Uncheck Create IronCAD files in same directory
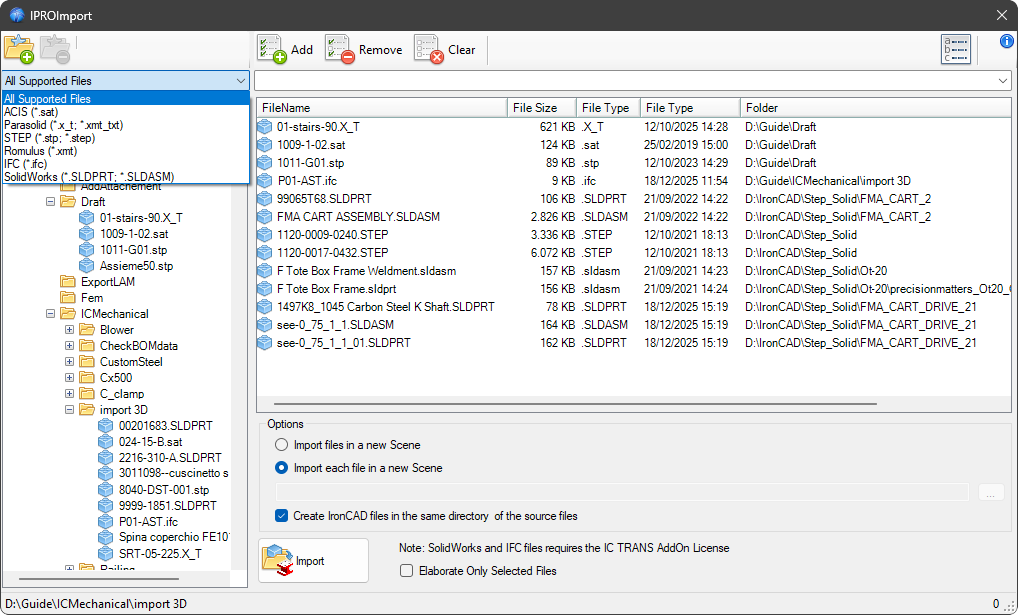1018x615 pixels. coord(283,516)
